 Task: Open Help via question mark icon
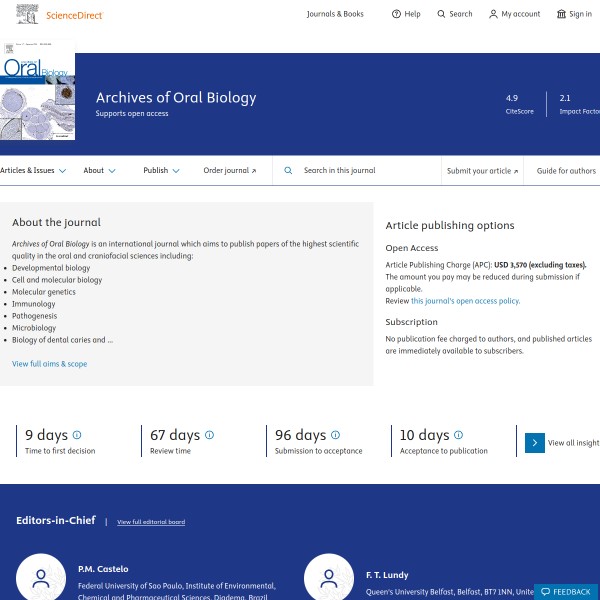coord(396,14)
